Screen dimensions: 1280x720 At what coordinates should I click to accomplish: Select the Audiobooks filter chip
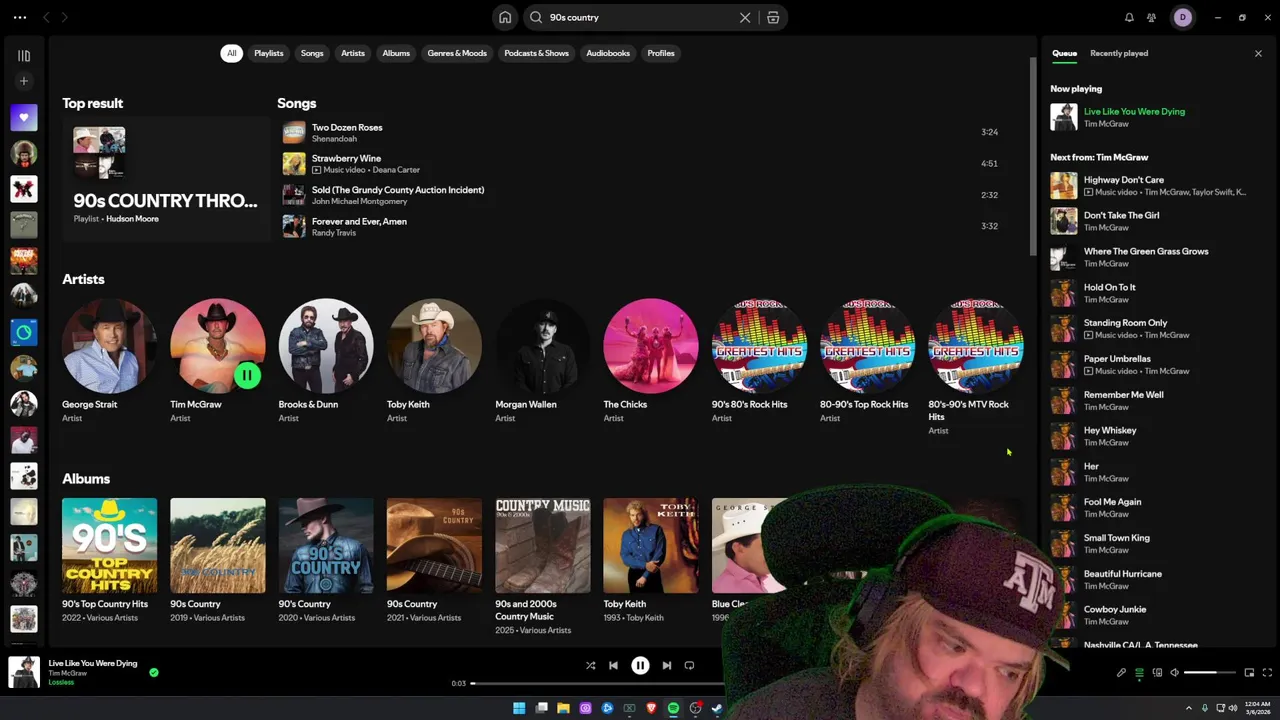tap(608, 53)
